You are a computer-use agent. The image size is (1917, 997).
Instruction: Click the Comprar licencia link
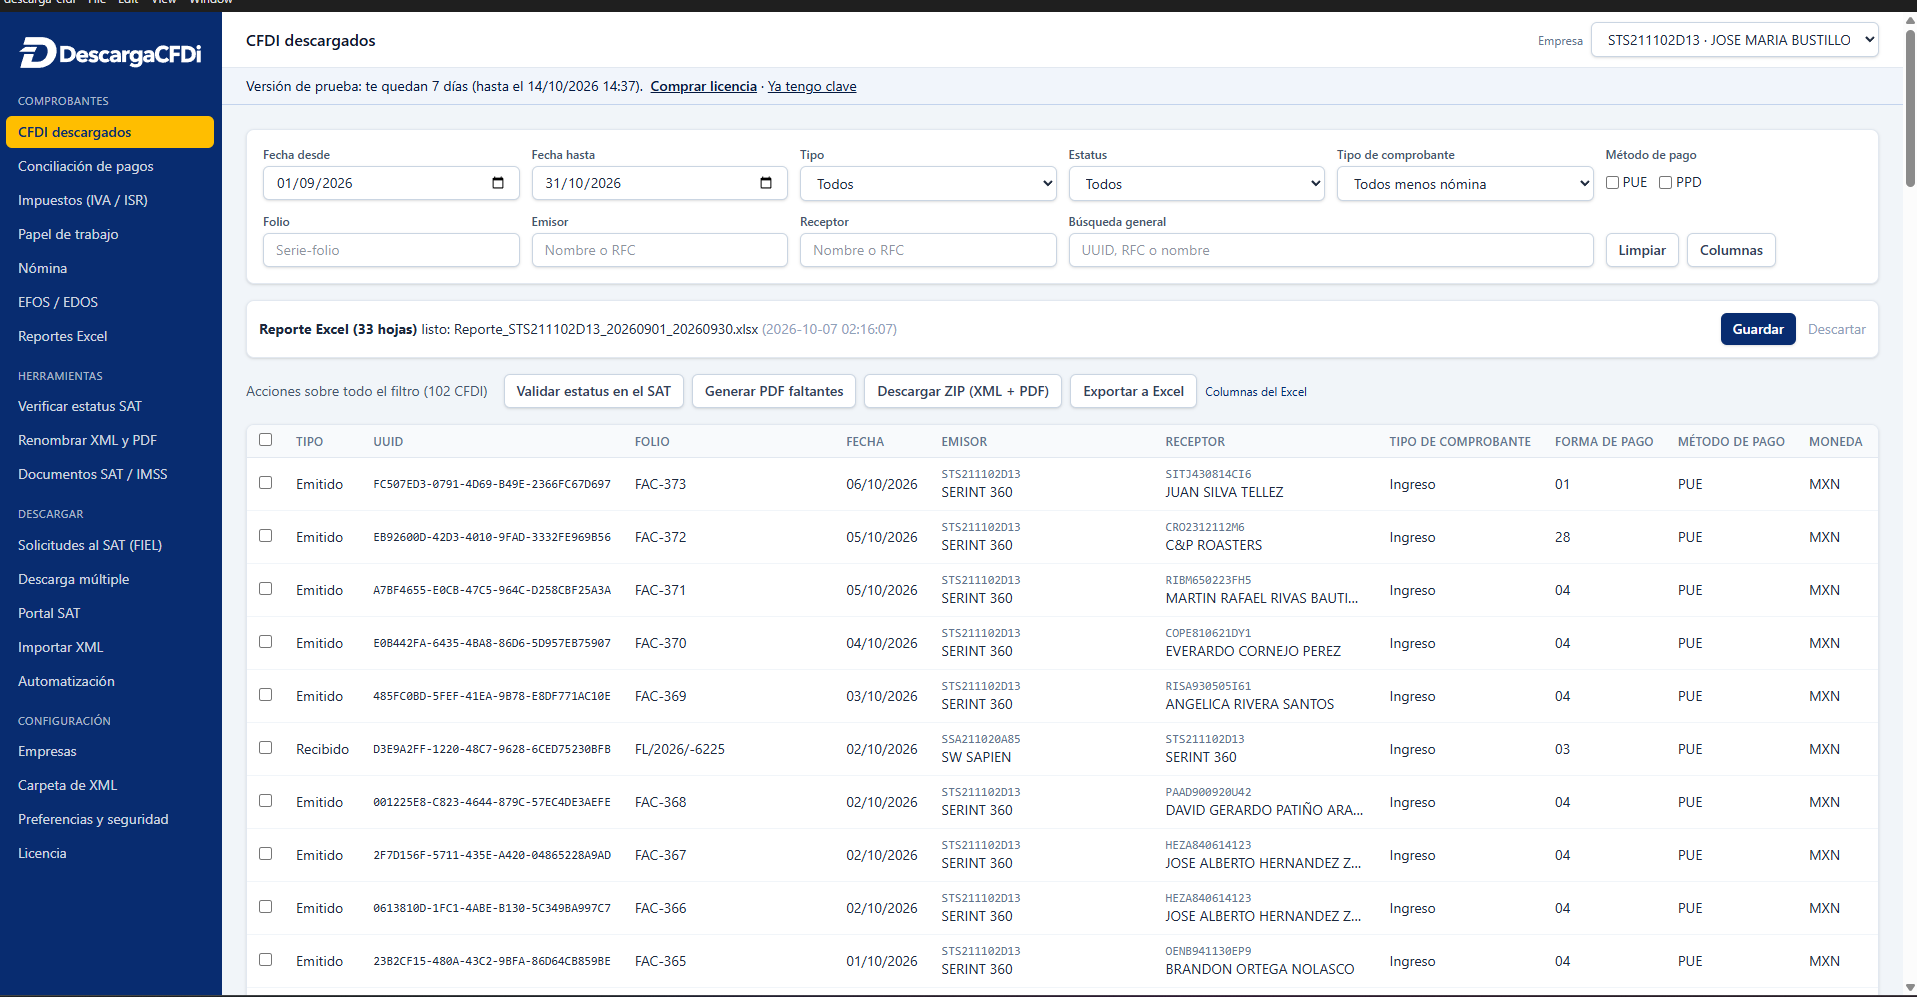pyautogui.click(x=703, y=86)
